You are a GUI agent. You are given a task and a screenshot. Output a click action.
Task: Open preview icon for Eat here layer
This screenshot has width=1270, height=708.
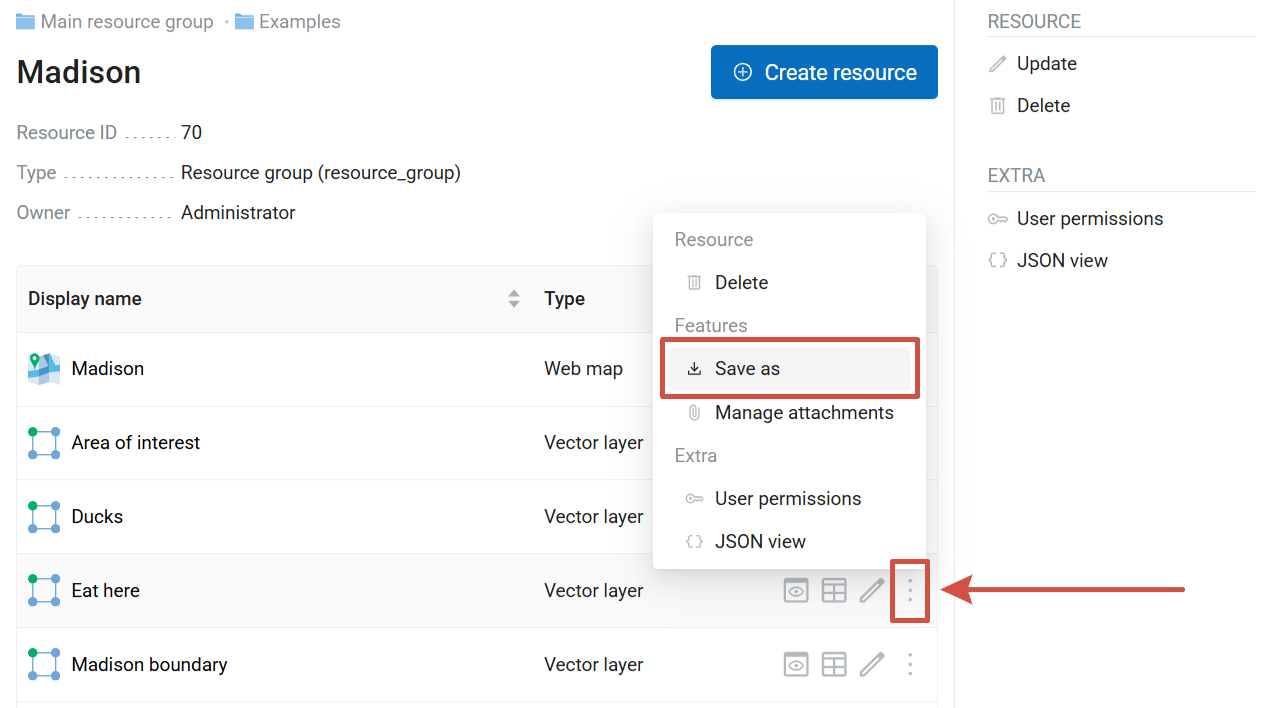[x=795, y=591]
